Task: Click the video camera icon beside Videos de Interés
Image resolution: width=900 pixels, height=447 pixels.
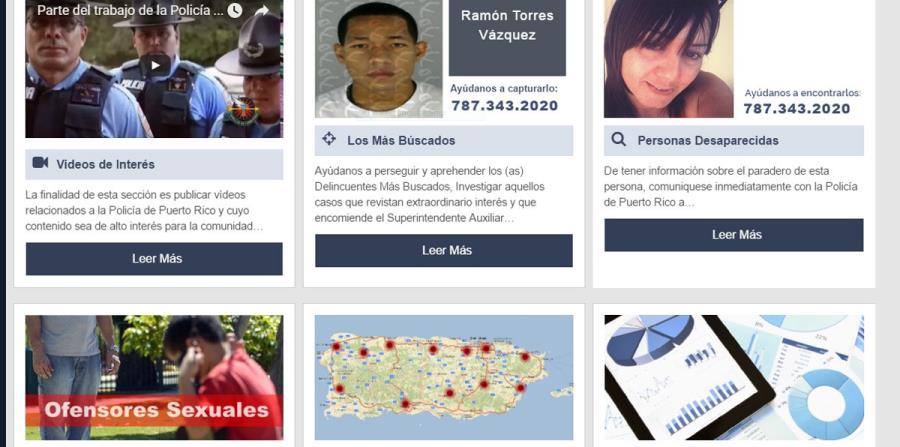Action: pos(40,163)
